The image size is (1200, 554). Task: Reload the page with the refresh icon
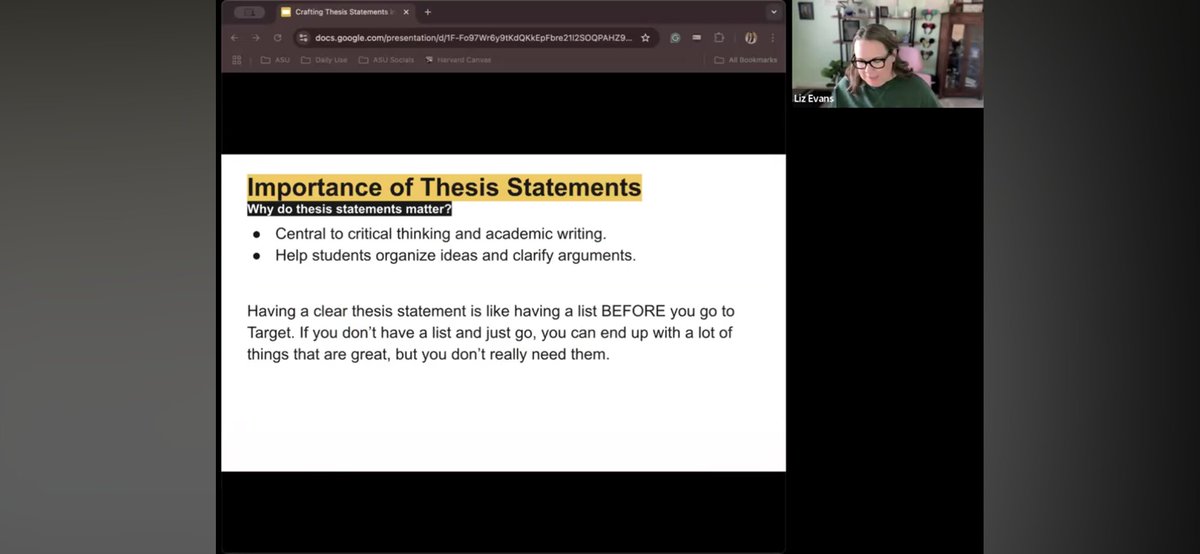(x=277, y=38)
